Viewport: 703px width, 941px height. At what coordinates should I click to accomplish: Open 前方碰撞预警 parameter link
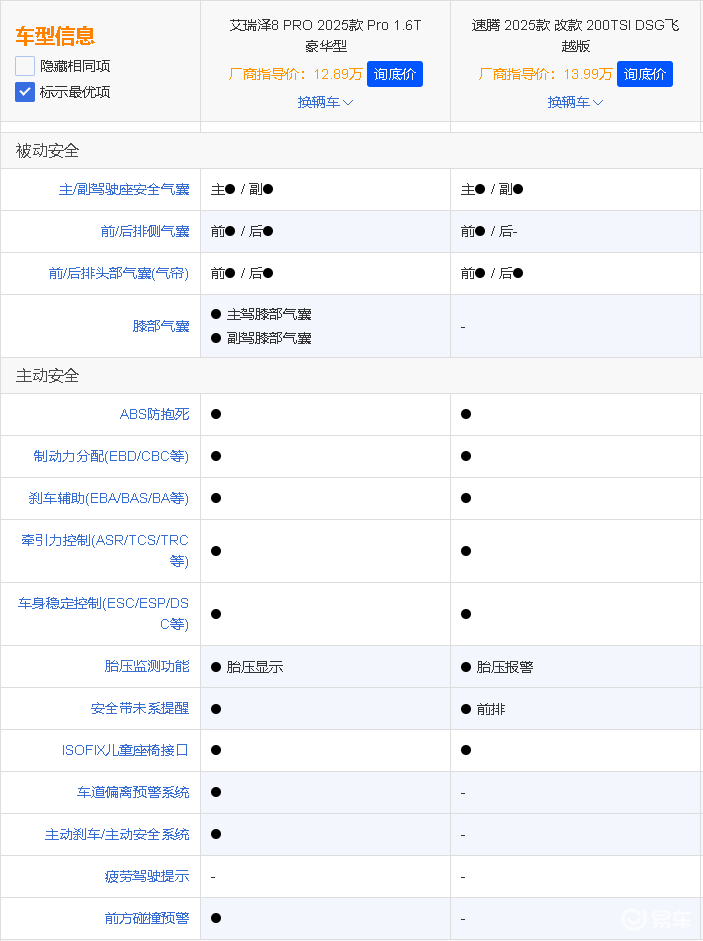point(147,918)
